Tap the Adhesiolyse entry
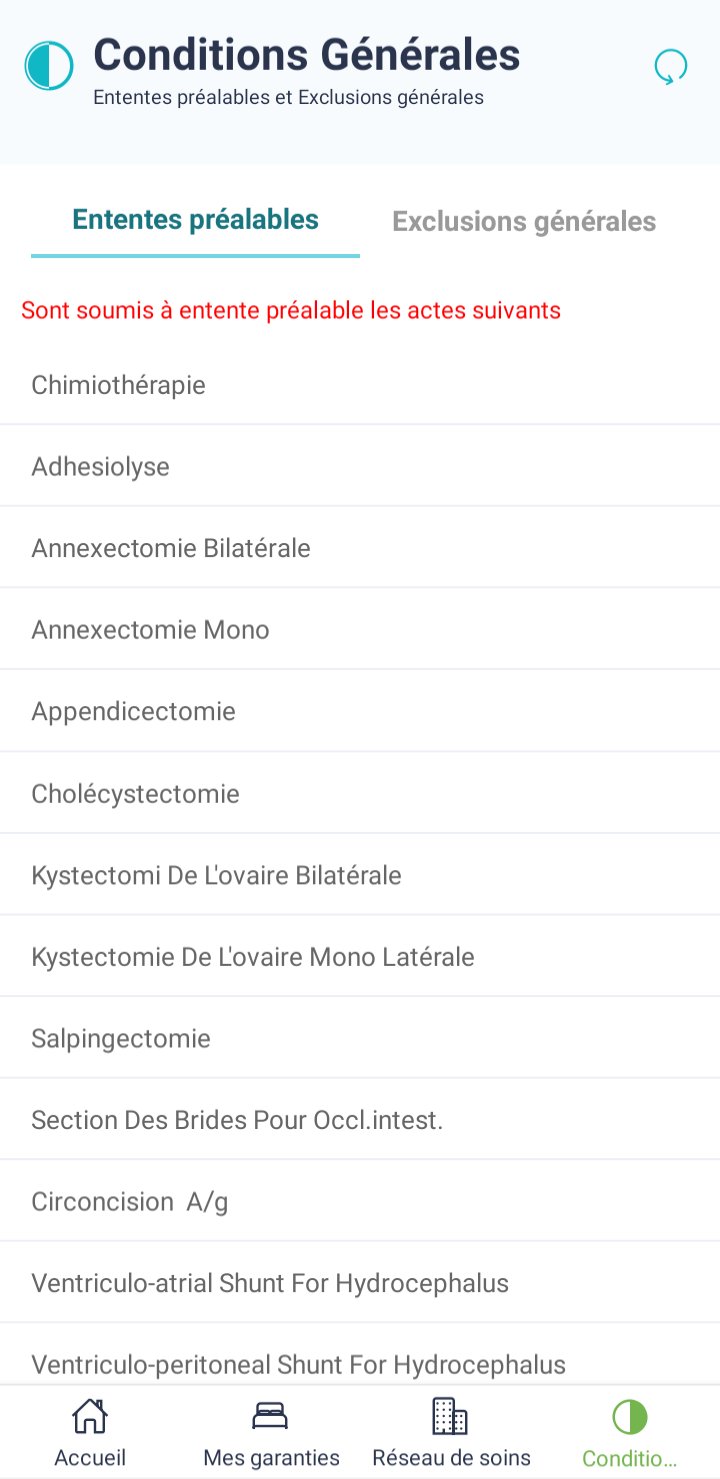This screenshot has width=720, height=1479. (x=360, y=467)
